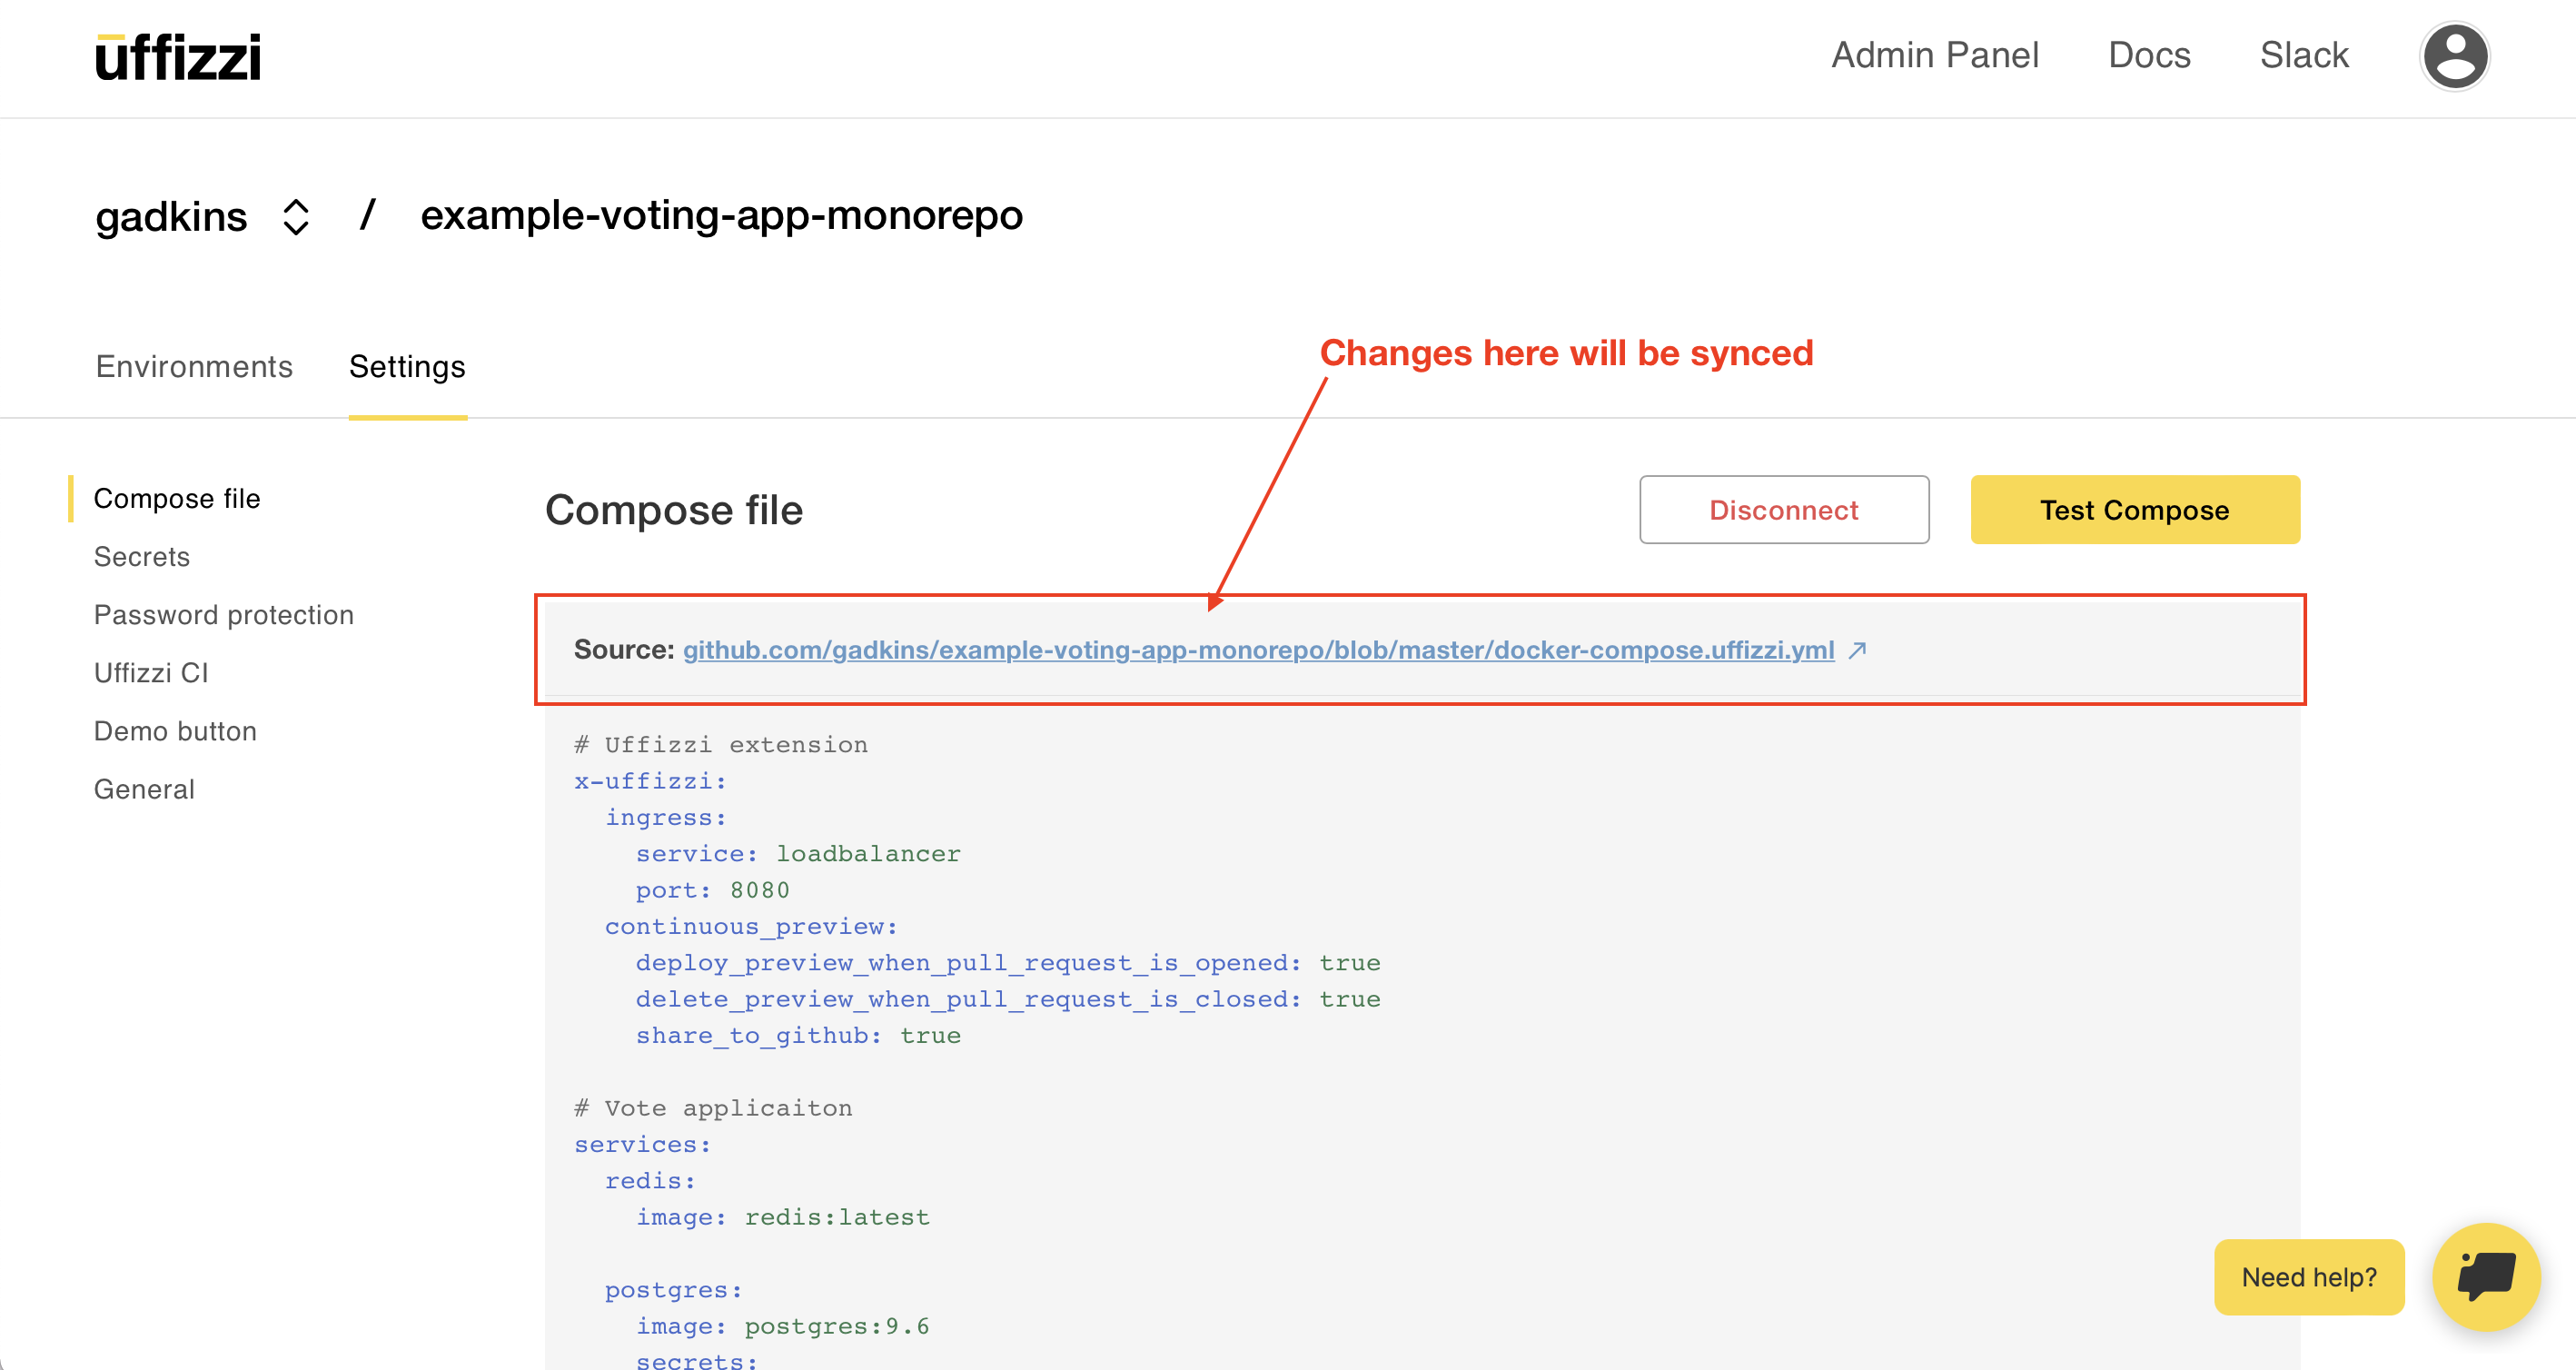Select Compose file in settings sidebar

[x=177, y=498]
